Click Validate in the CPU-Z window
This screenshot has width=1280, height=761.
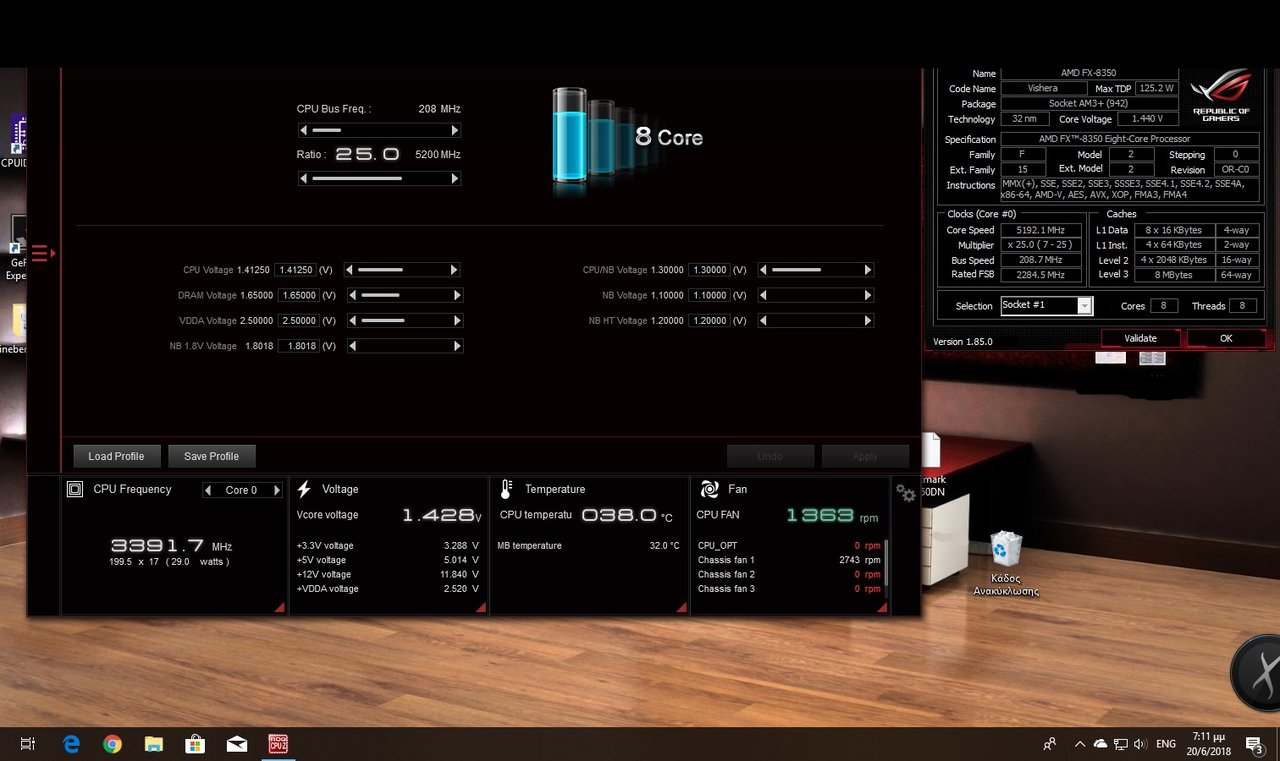tap(1140, 338)
